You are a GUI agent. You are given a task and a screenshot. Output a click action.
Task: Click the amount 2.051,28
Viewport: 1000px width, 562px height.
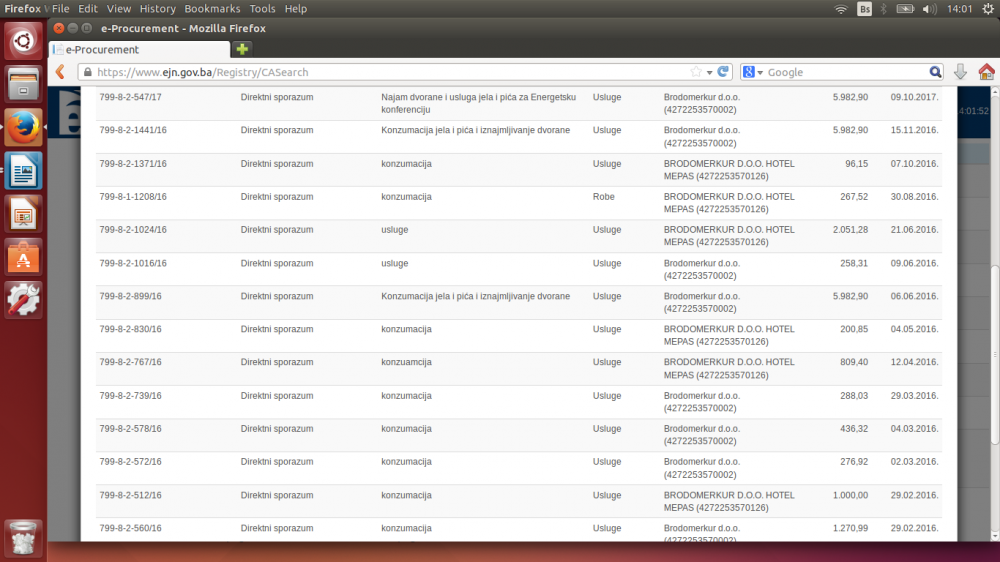[850, 230]
